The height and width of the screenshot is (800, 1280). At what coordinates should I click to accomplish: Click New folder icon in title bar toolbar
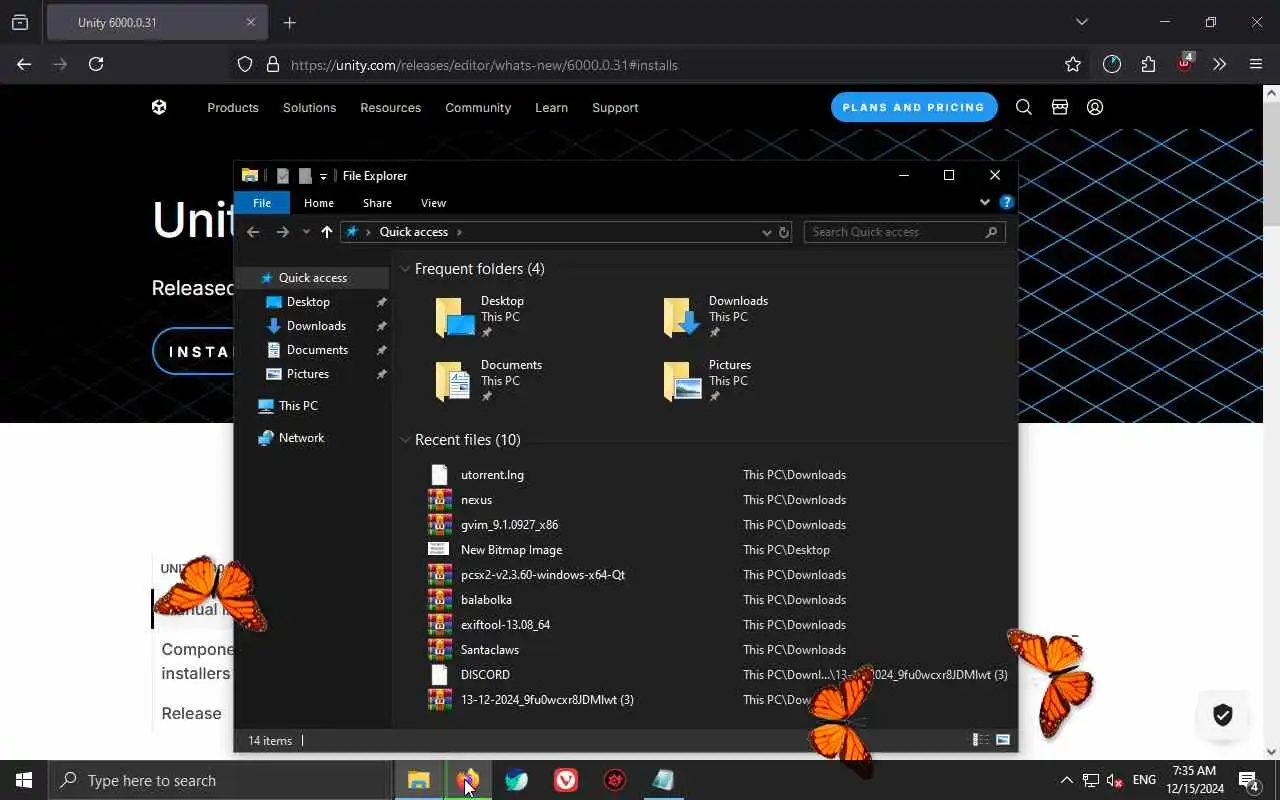(305, 176)
